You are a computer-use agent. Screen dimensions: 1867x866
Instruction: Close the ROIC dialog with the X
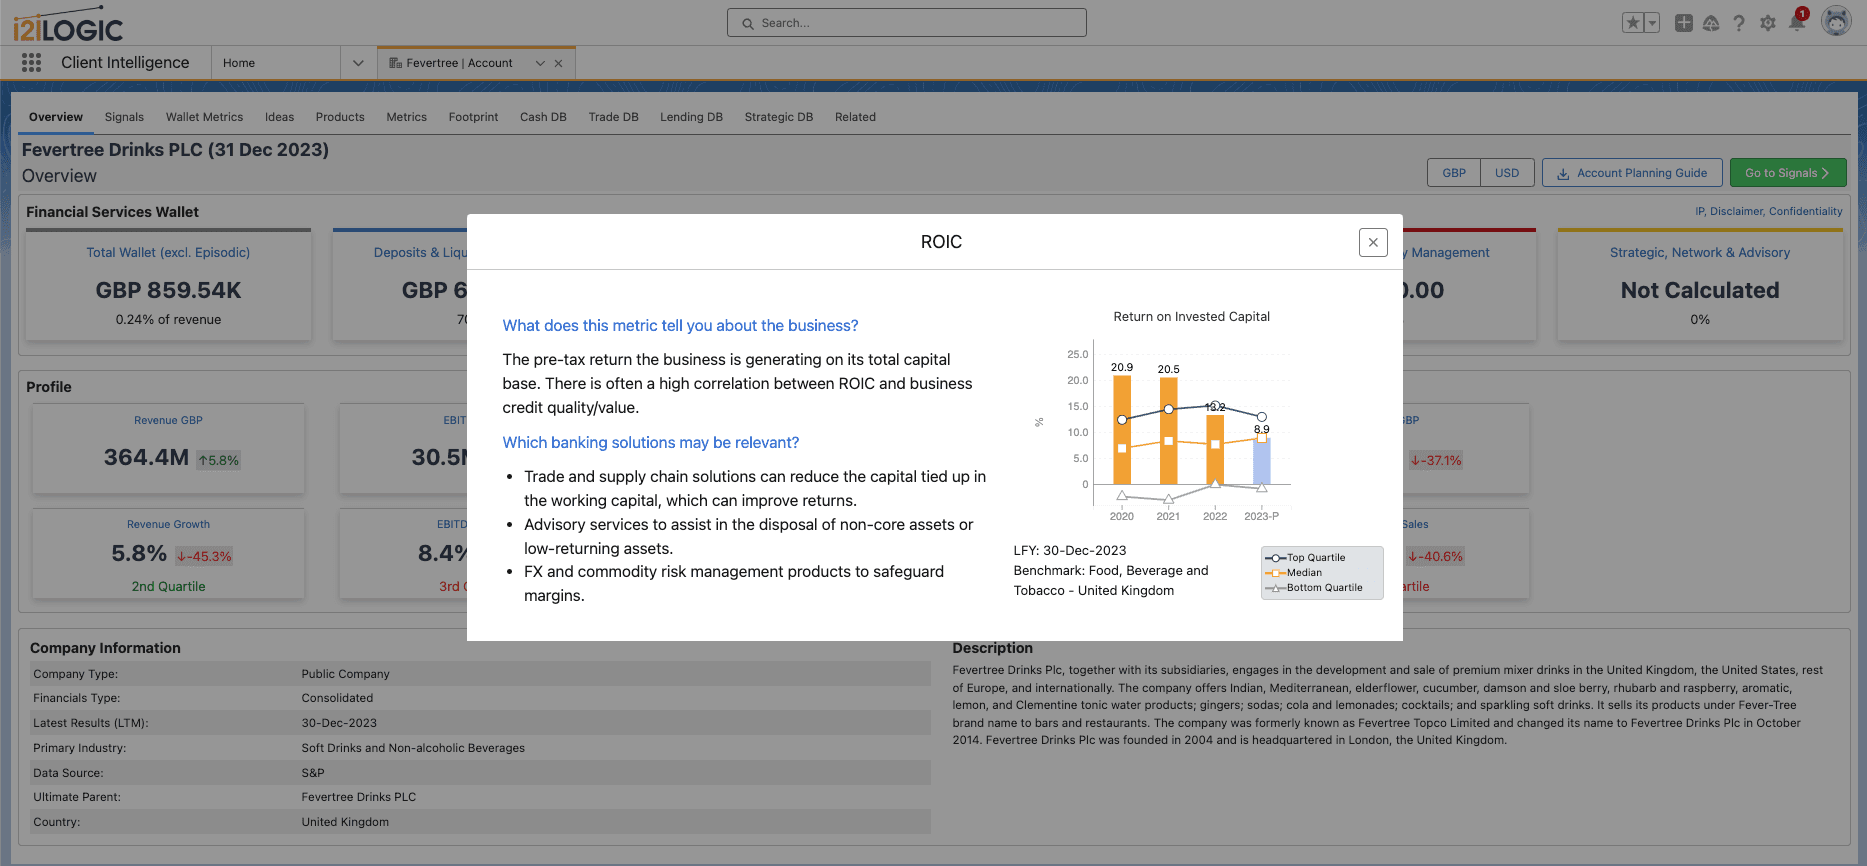(x=1373, y=242)
